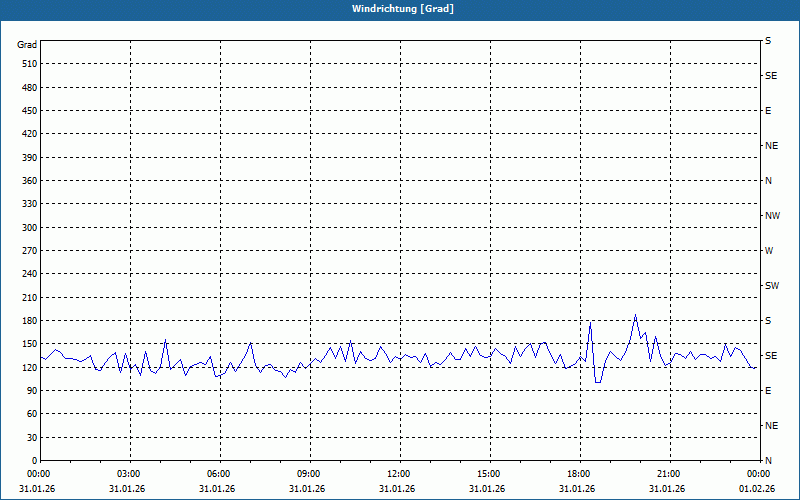The height and width of the screenshot is (500, 800).
Task: Click the 360 degree axis label
Action: (30, 181)
